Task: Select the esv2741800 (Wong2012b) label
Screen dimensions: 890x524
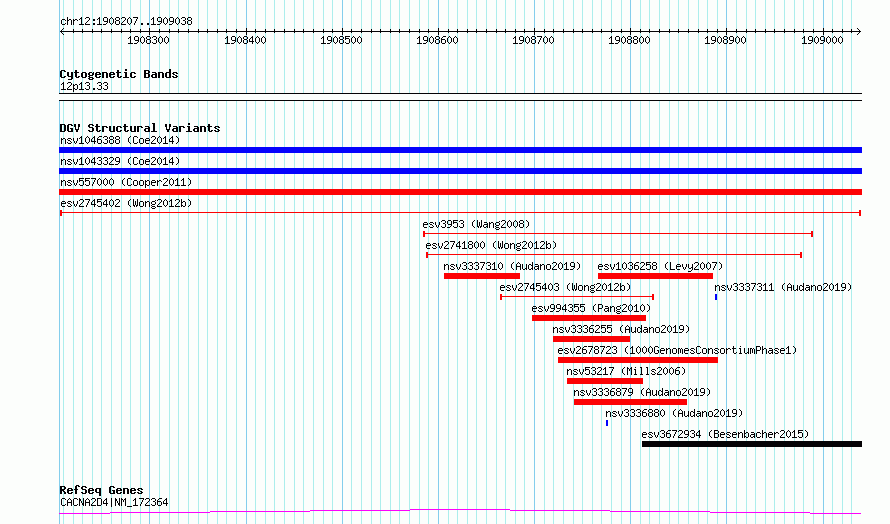Action: 491,245
